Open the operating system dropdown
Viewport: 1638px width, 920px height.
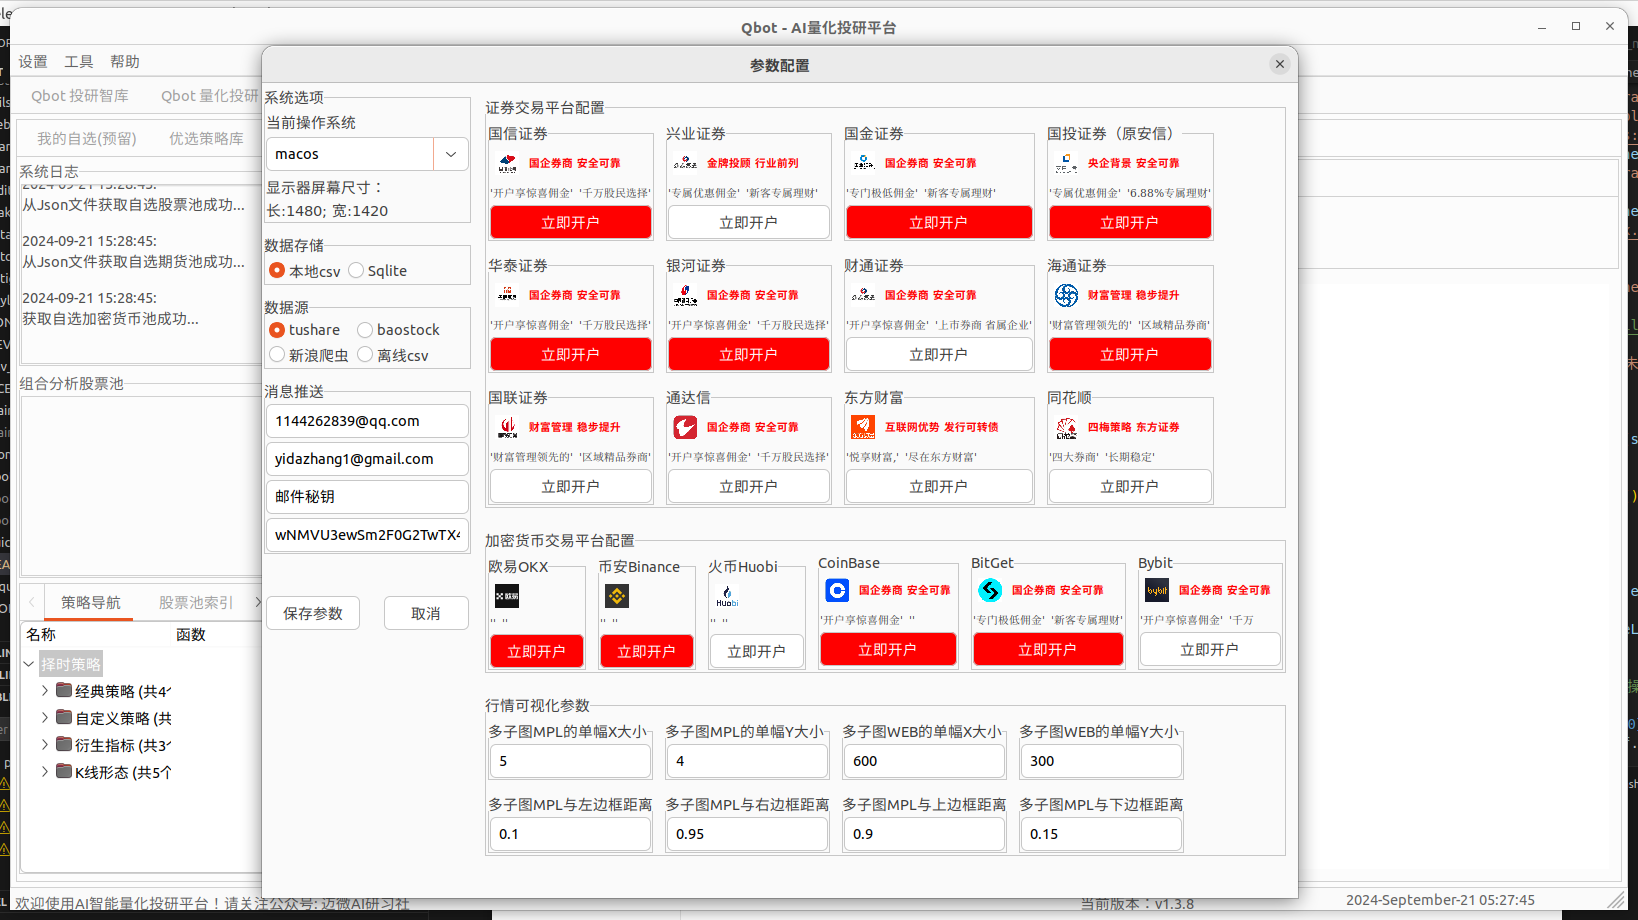click(450, 154)
